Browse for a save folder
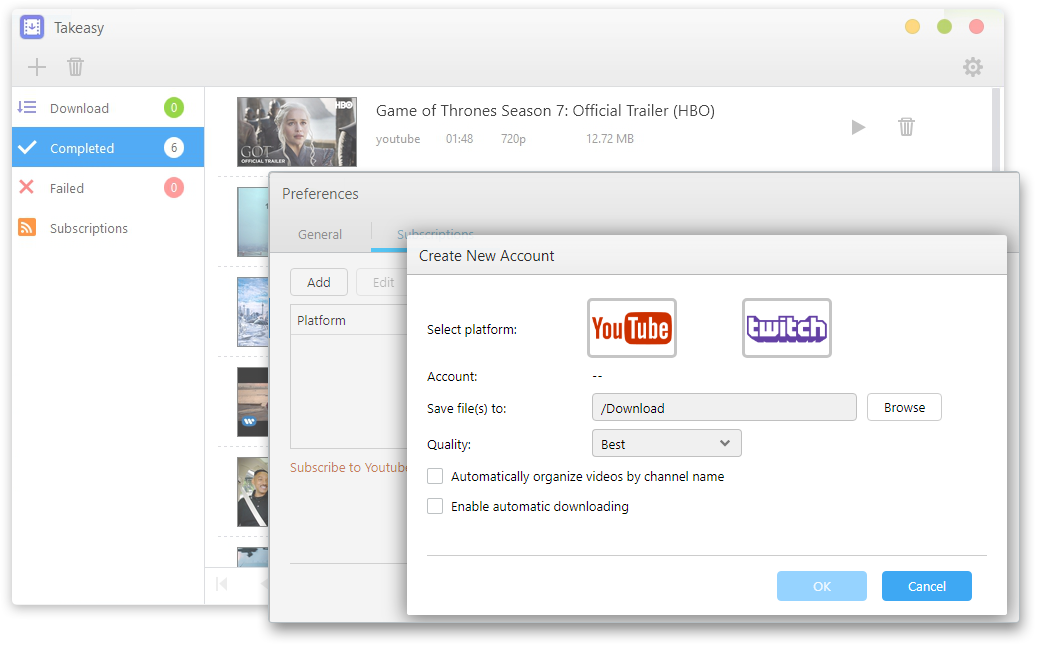The height and width of the screenshot is (651, 1044). click(x=904, y=407)
